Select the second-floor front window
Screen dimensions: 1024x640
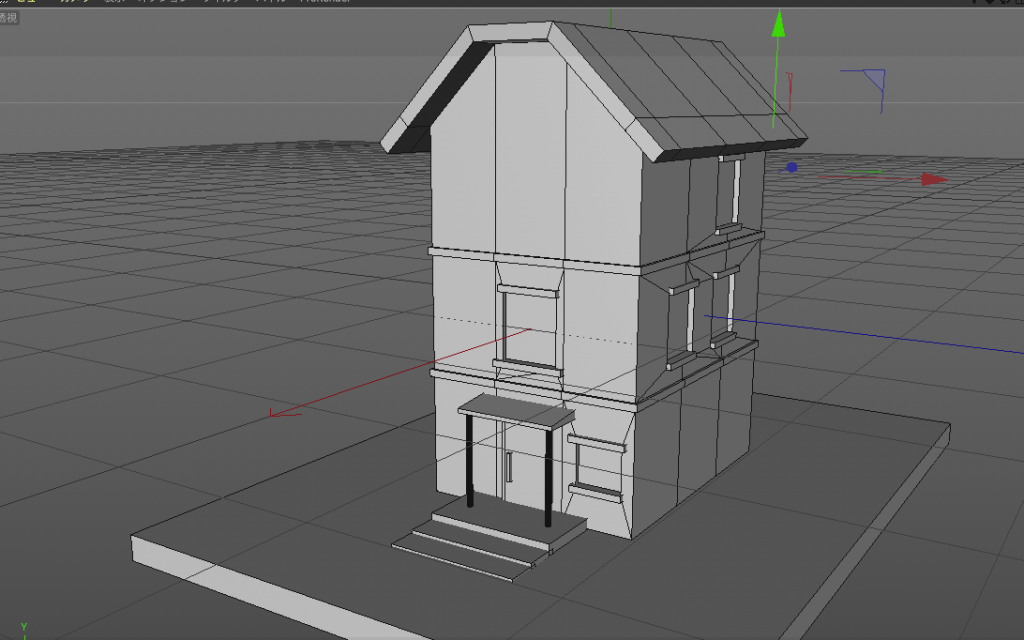tap(528, 330)
